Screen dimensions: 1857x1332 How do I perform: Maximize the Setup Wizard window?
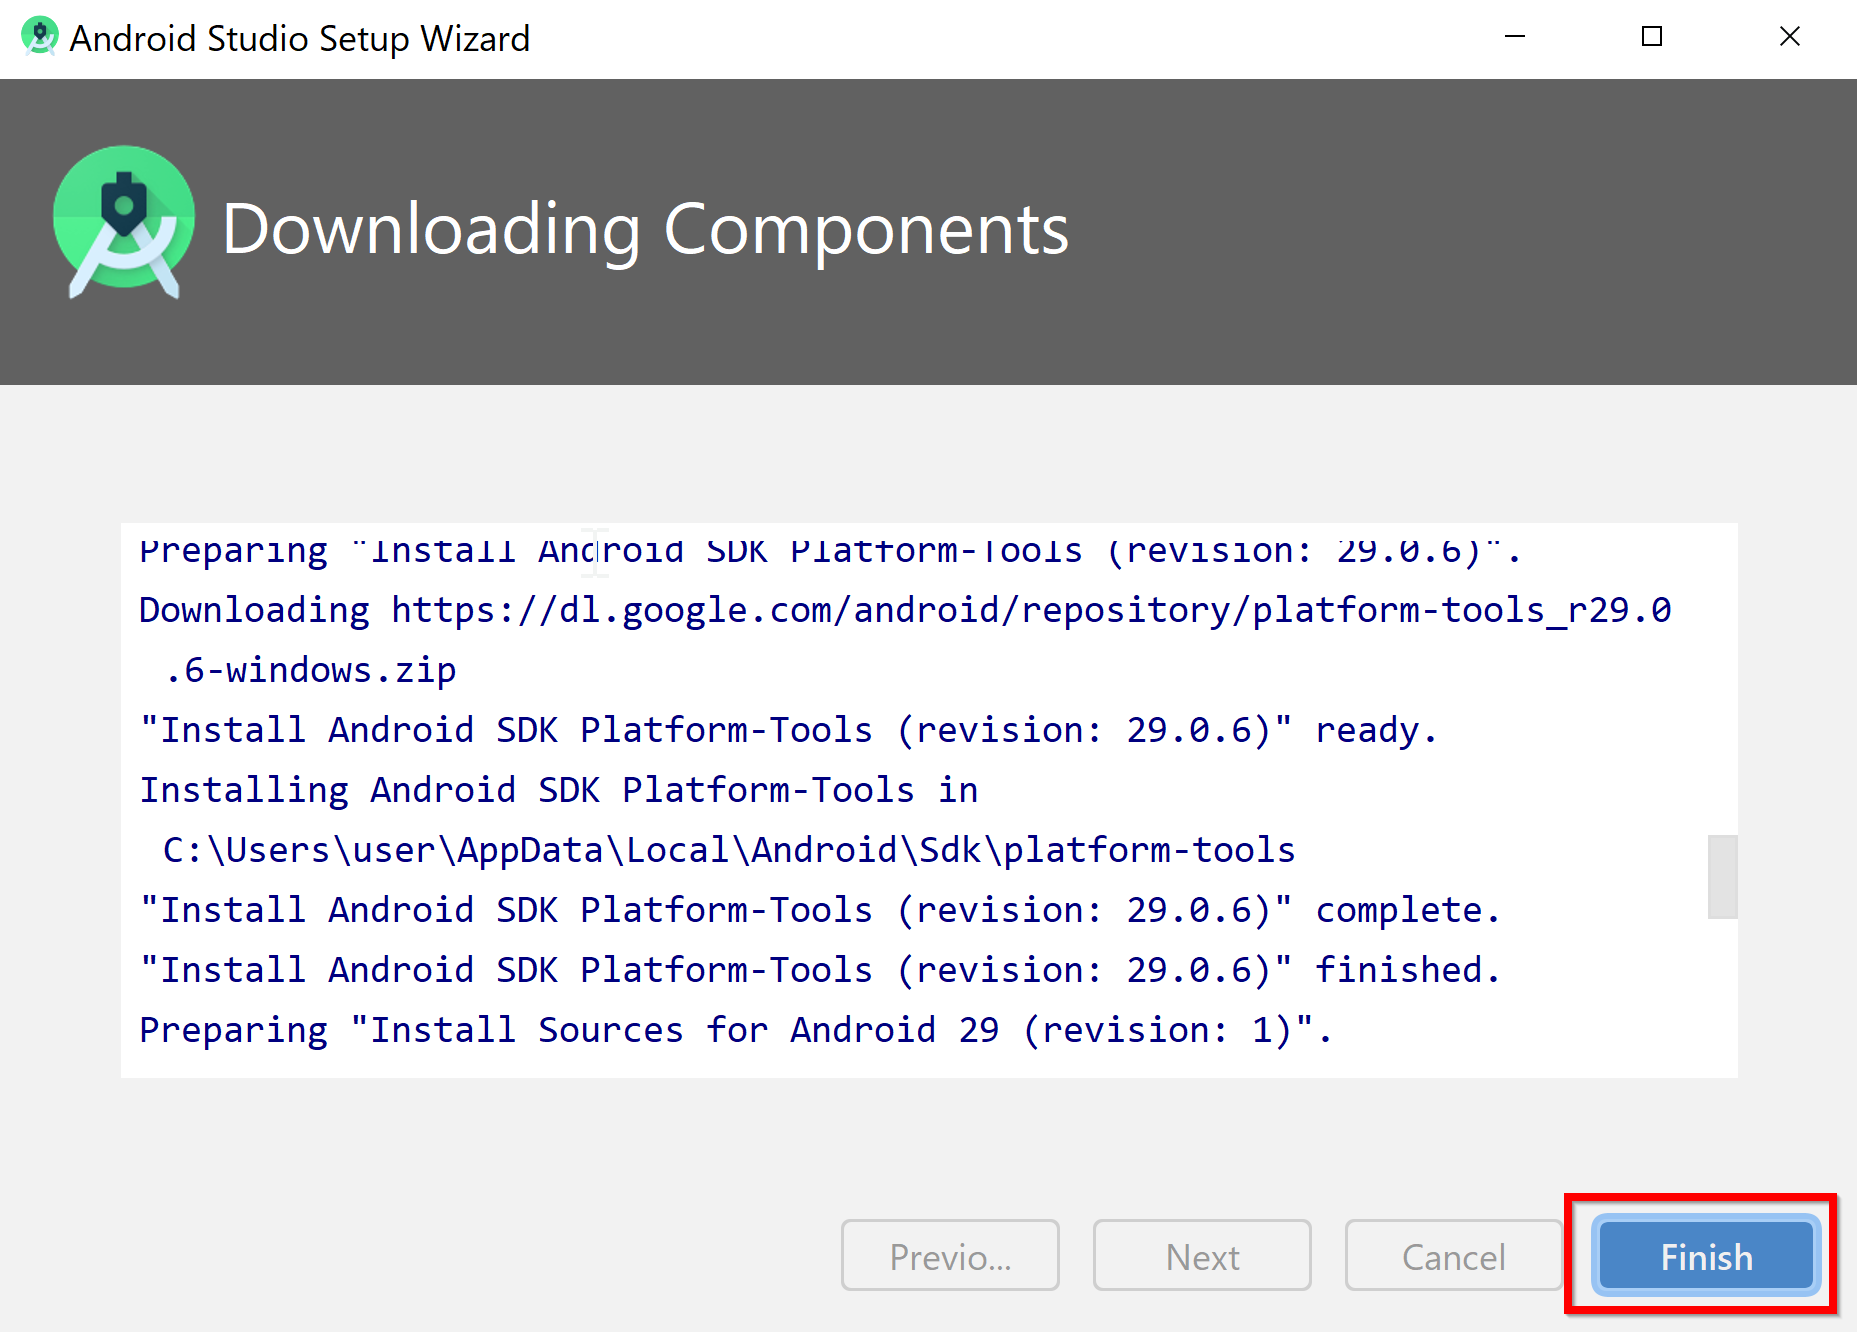coord(1652,37)
